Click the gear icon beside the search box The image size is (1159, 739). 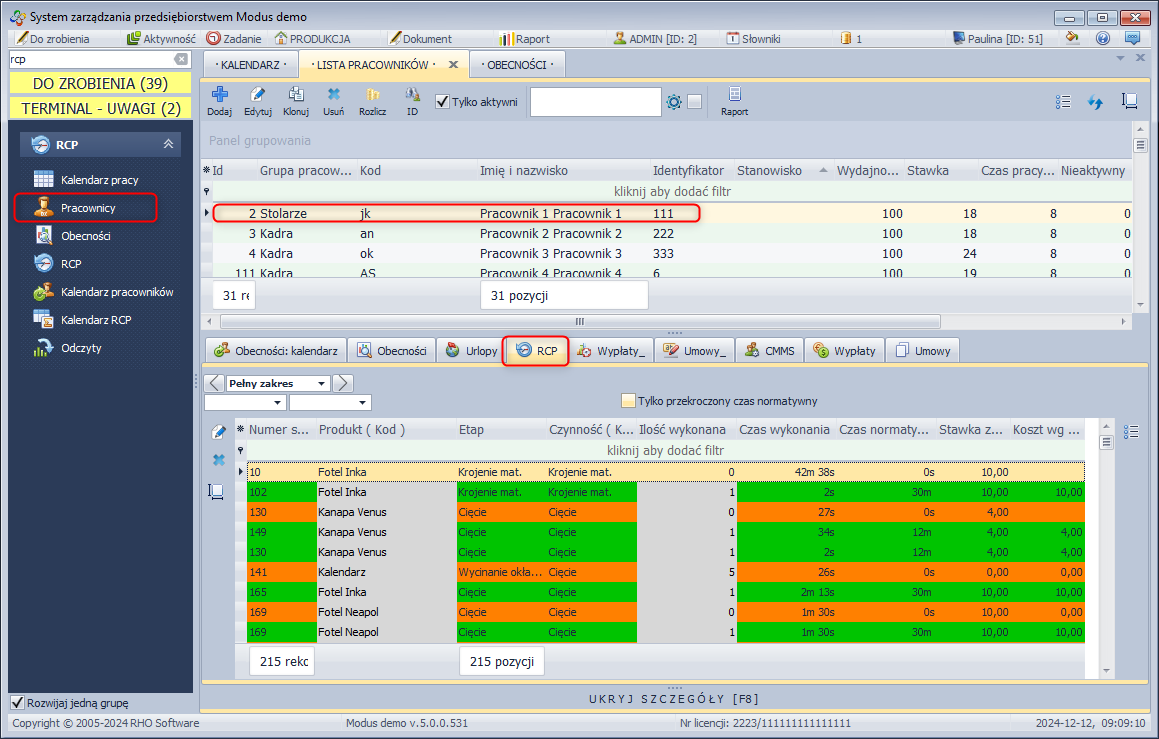point(674,102)
